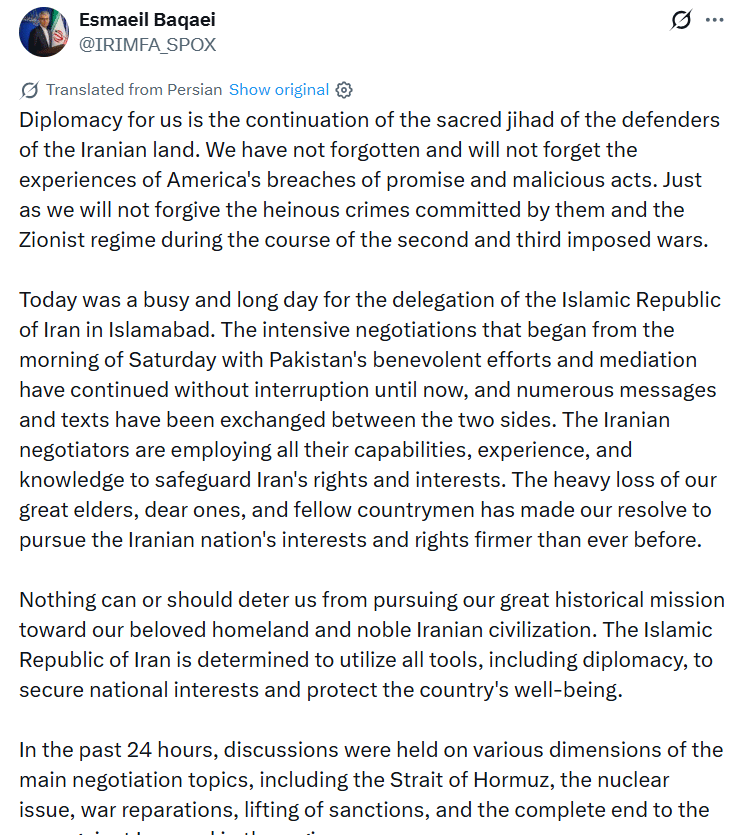Viewport: 748px width, 835px height.
Task: Click the Translated from Persian label
Action: pos(134,90)
